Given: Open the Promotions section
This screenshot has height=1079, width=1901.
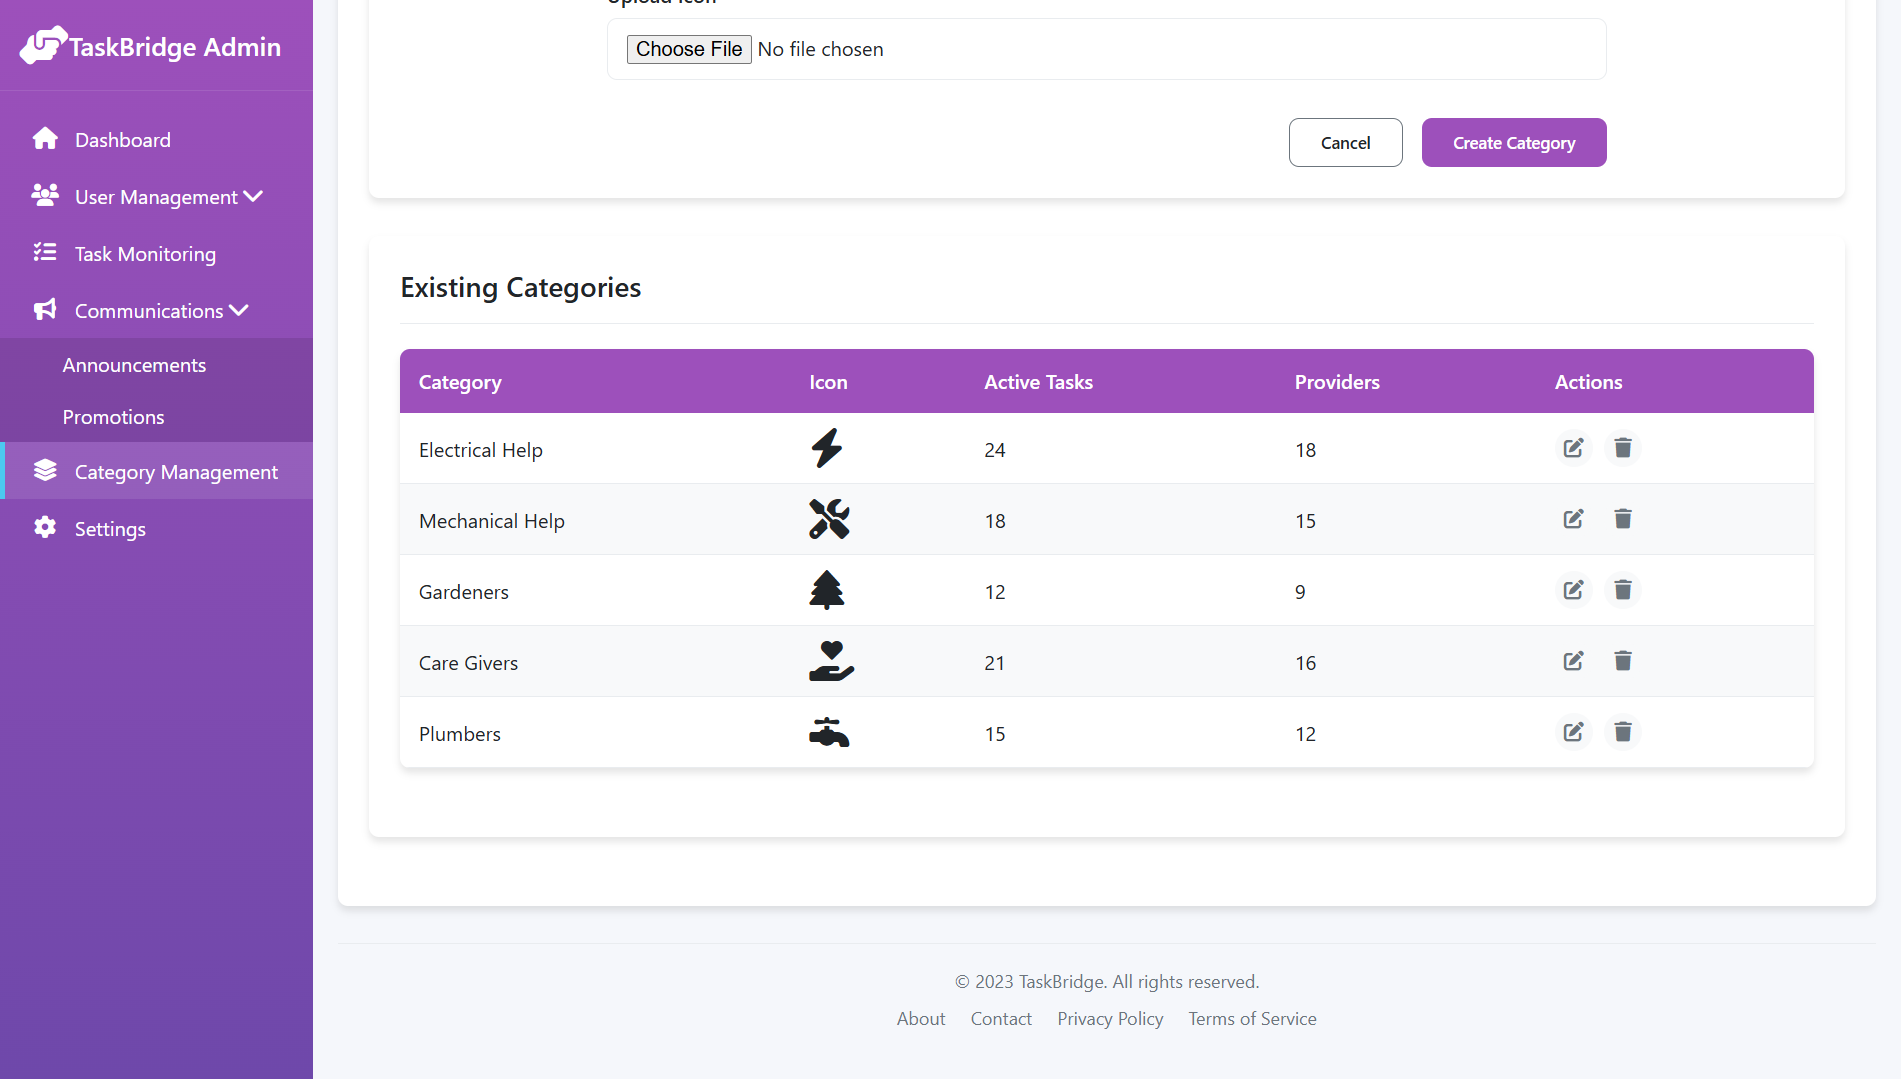Looking at the screenshot, I should 113,416.
